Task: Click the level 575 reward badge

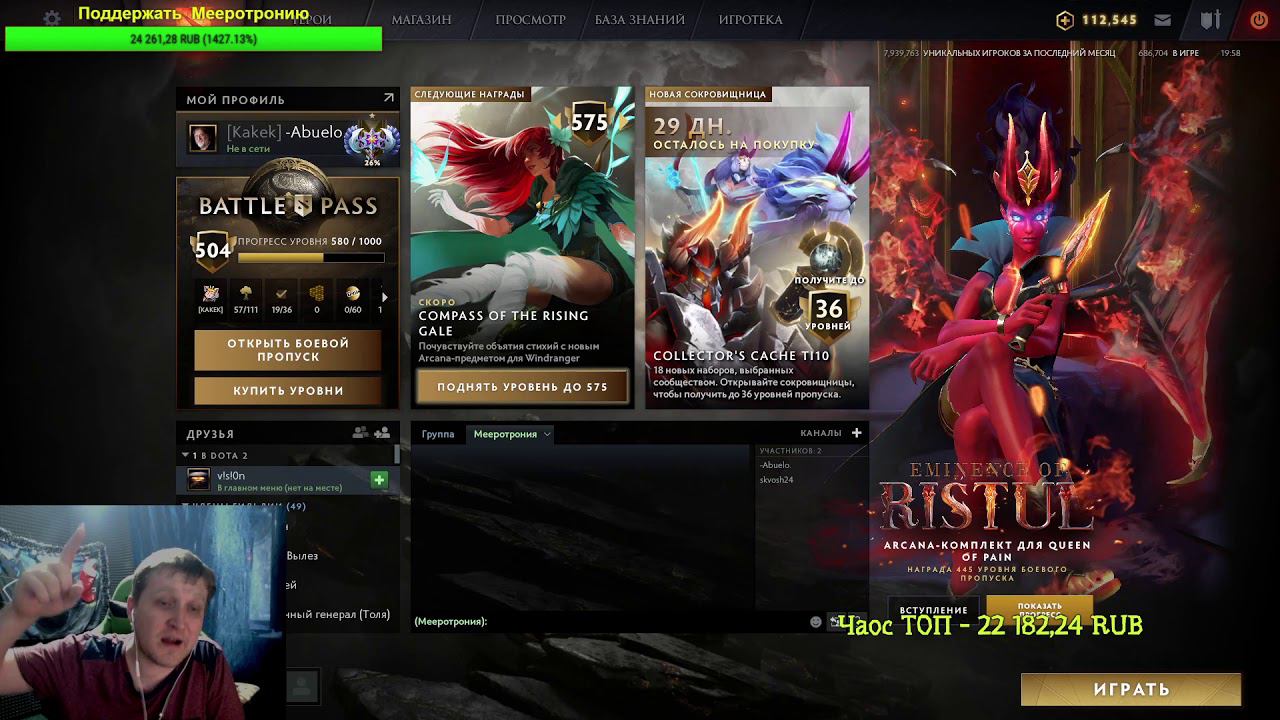Action: [x=589, y=121]
